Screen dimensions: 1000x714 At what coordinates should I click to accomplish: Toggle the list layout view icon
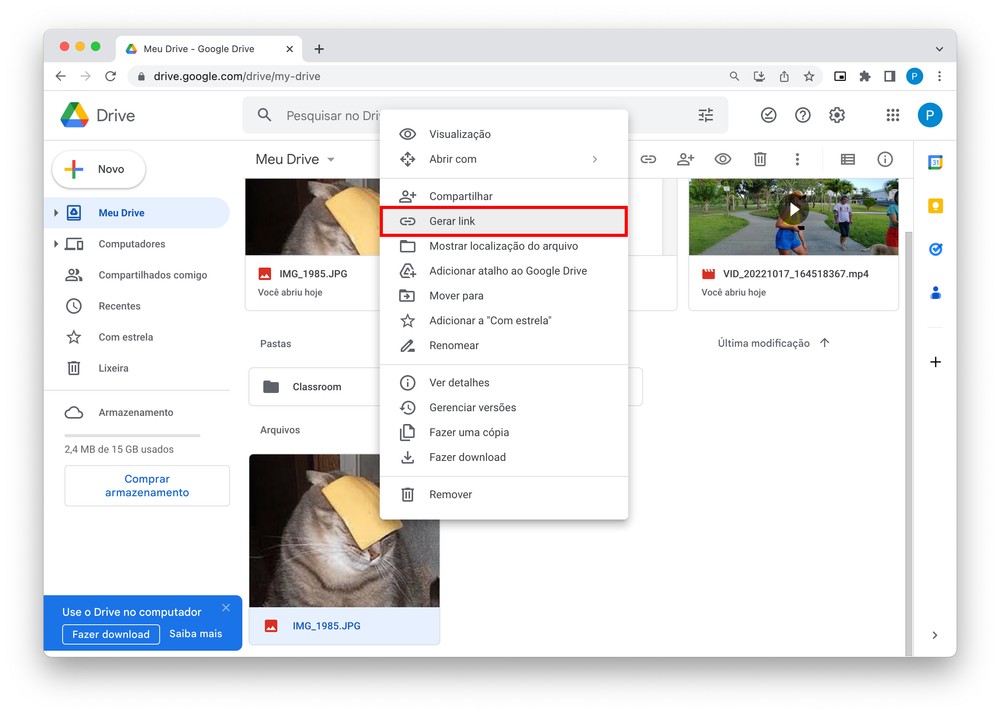point(848,159)
